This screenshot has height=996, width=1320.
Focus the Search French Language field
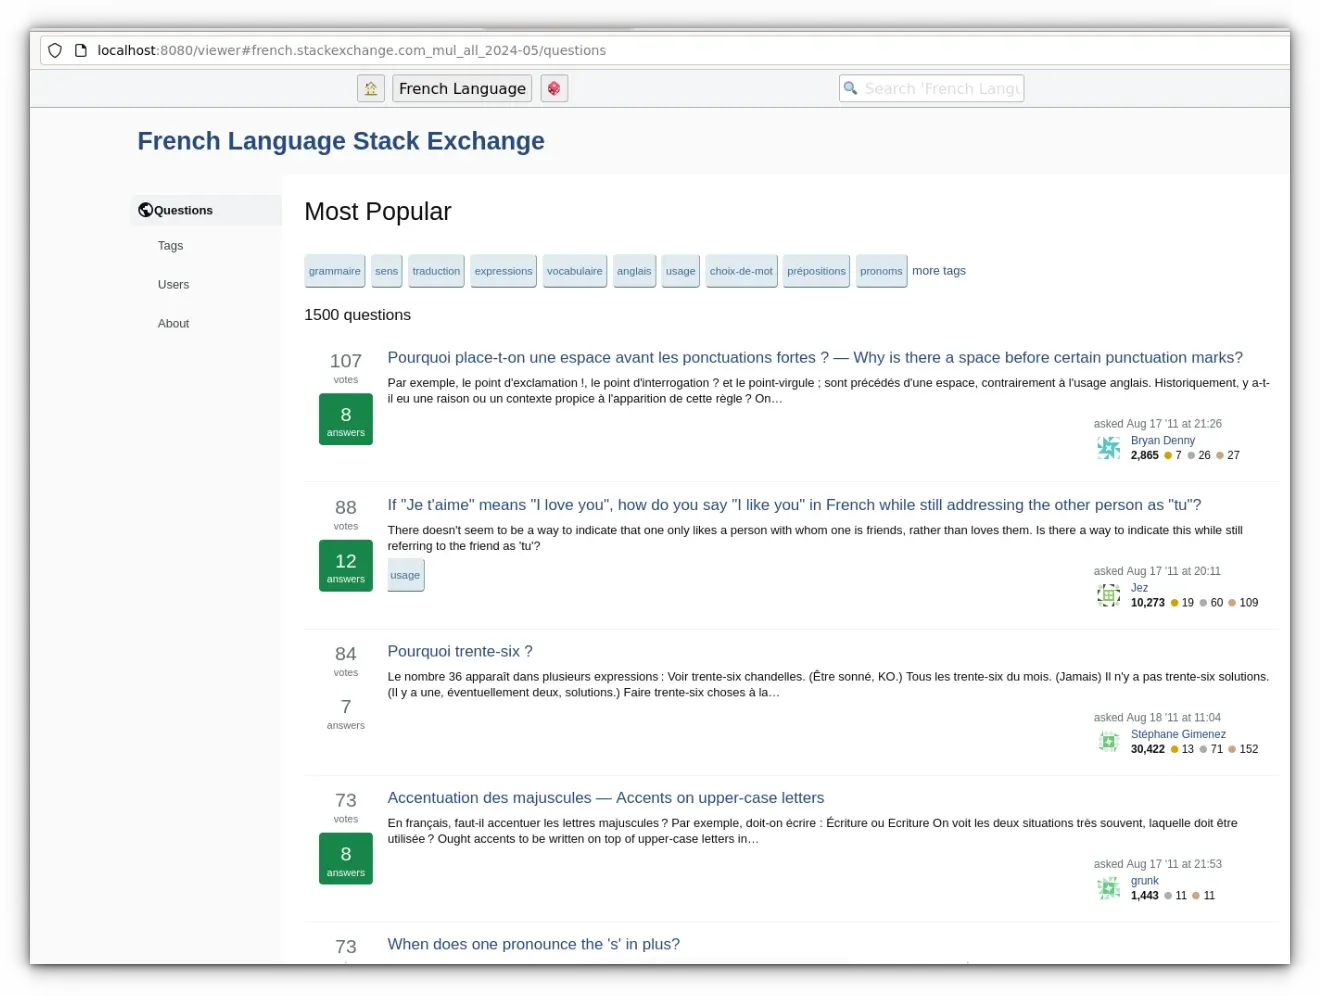click(x=931, y=88)
